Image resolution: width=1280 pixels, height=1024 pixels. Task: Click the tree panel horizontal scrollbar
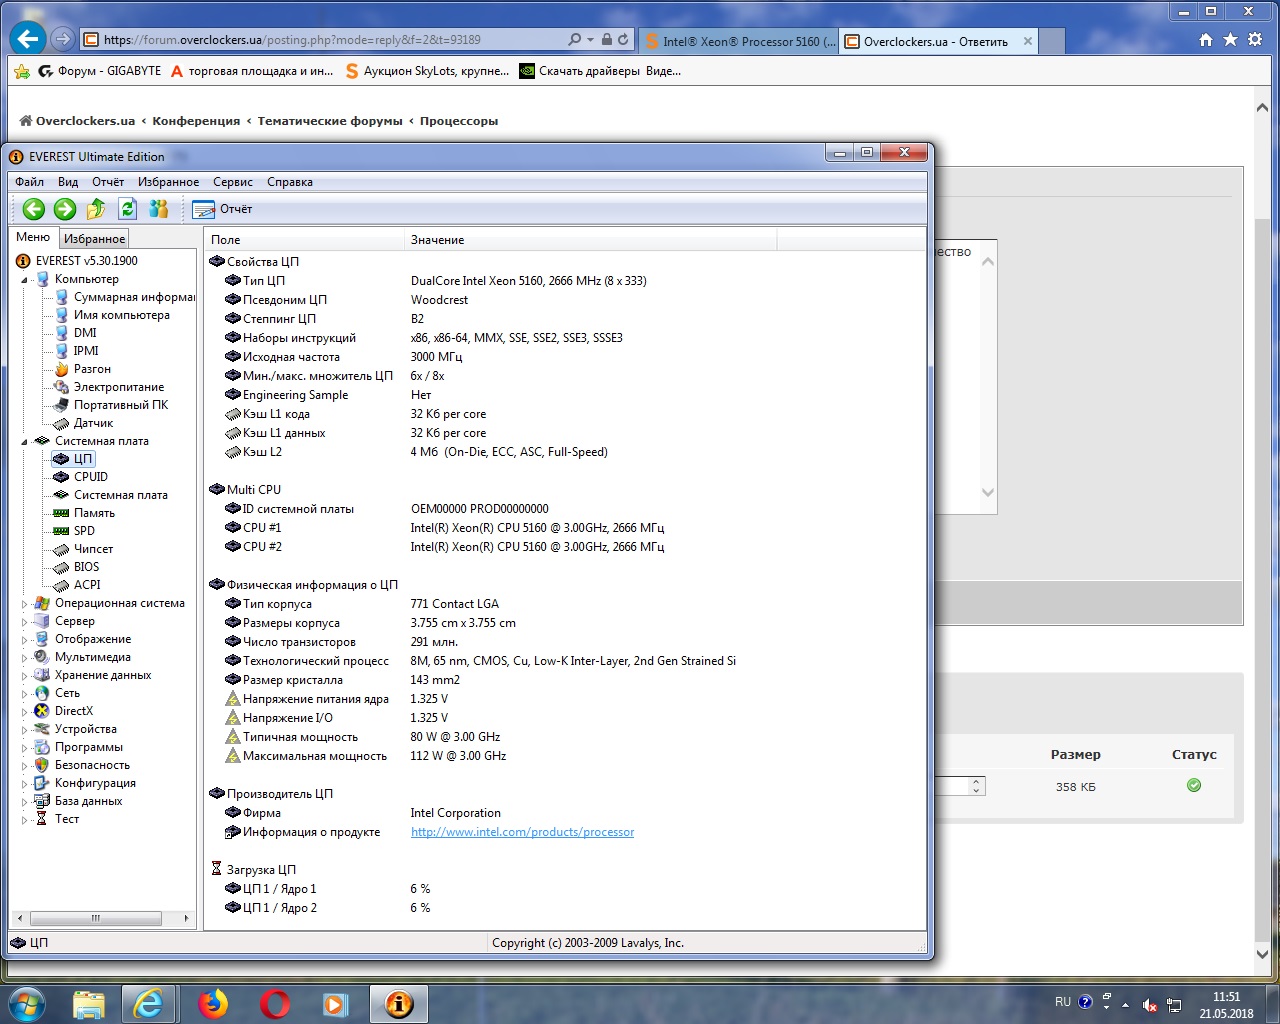click(x=103, y=918)
